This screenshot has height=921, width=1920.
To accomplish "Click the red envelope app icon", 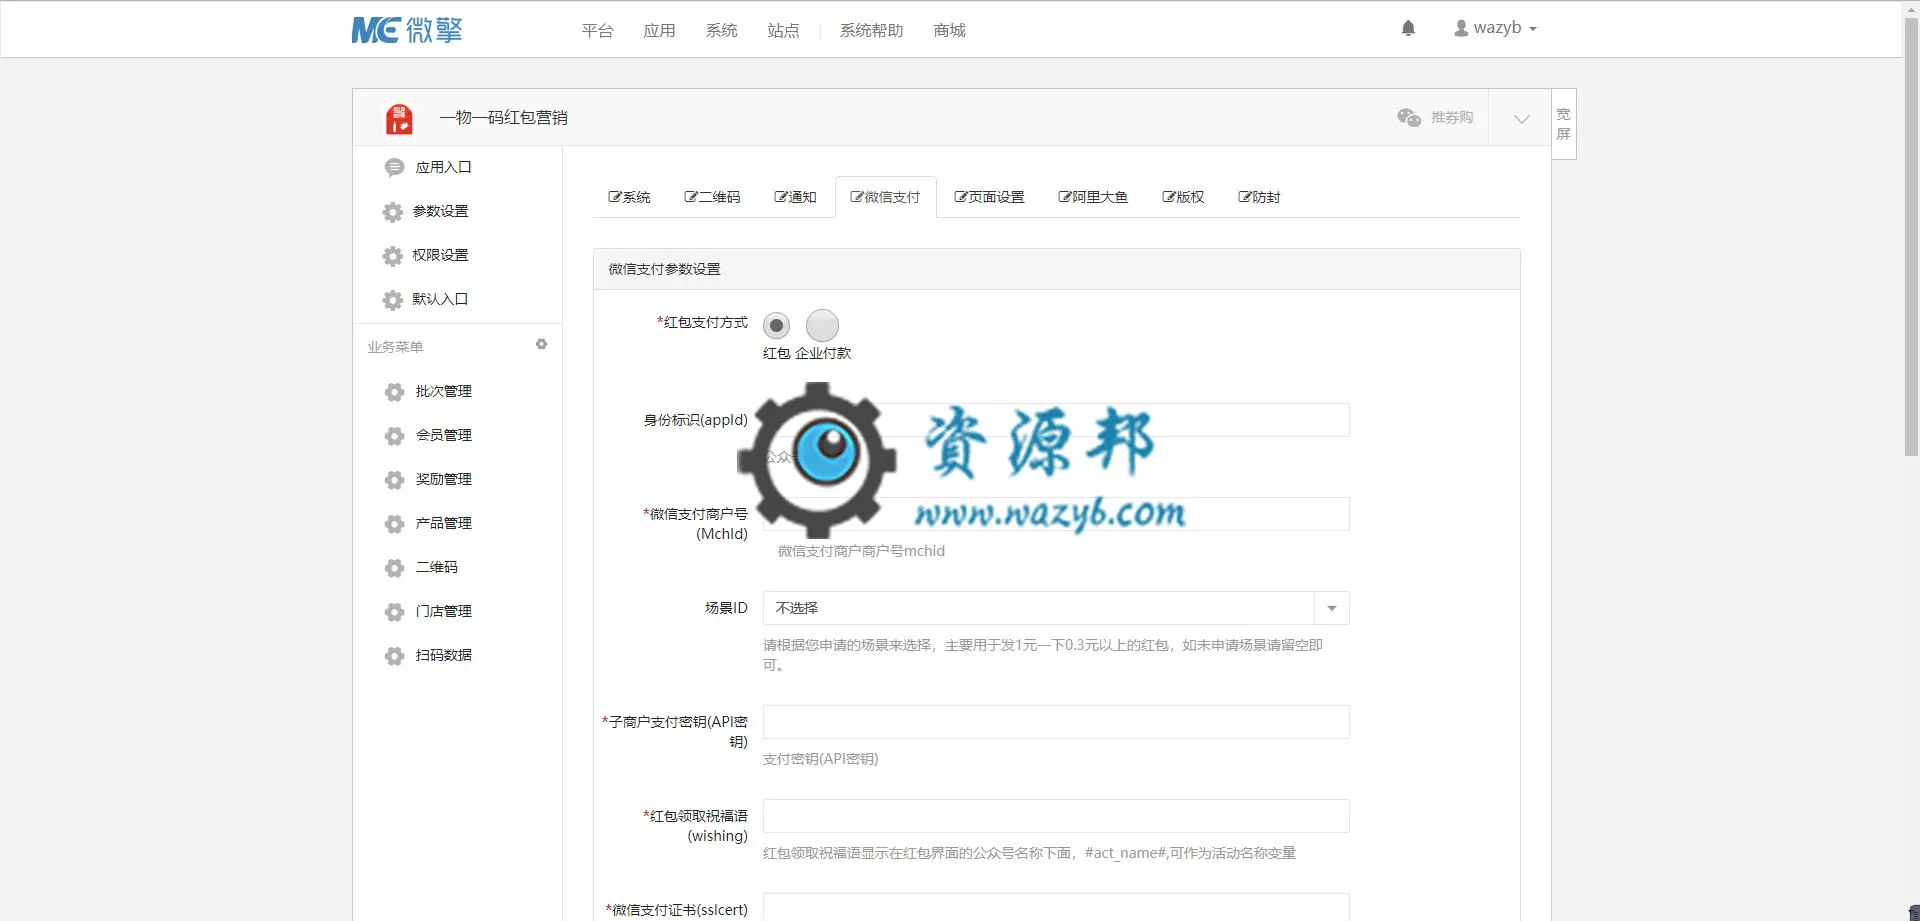I will pos(399,118).
